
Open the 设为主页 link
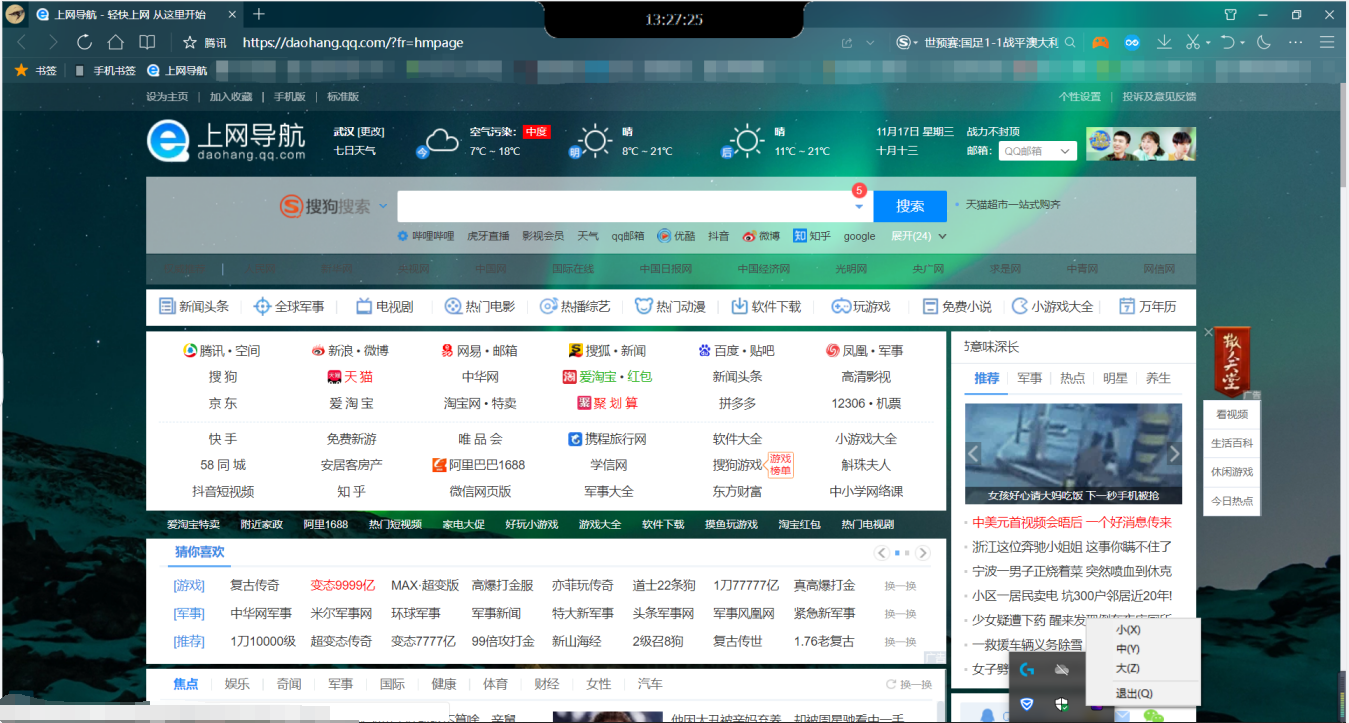(167, 97)
